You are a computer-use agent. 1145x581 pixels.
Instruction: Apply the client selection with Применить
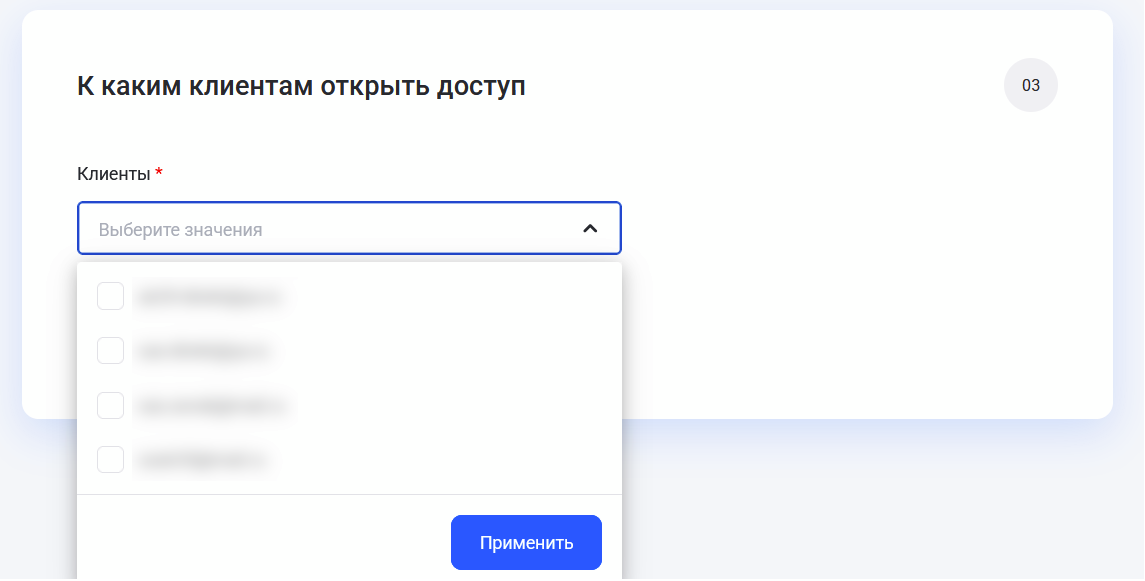(526, 542)
